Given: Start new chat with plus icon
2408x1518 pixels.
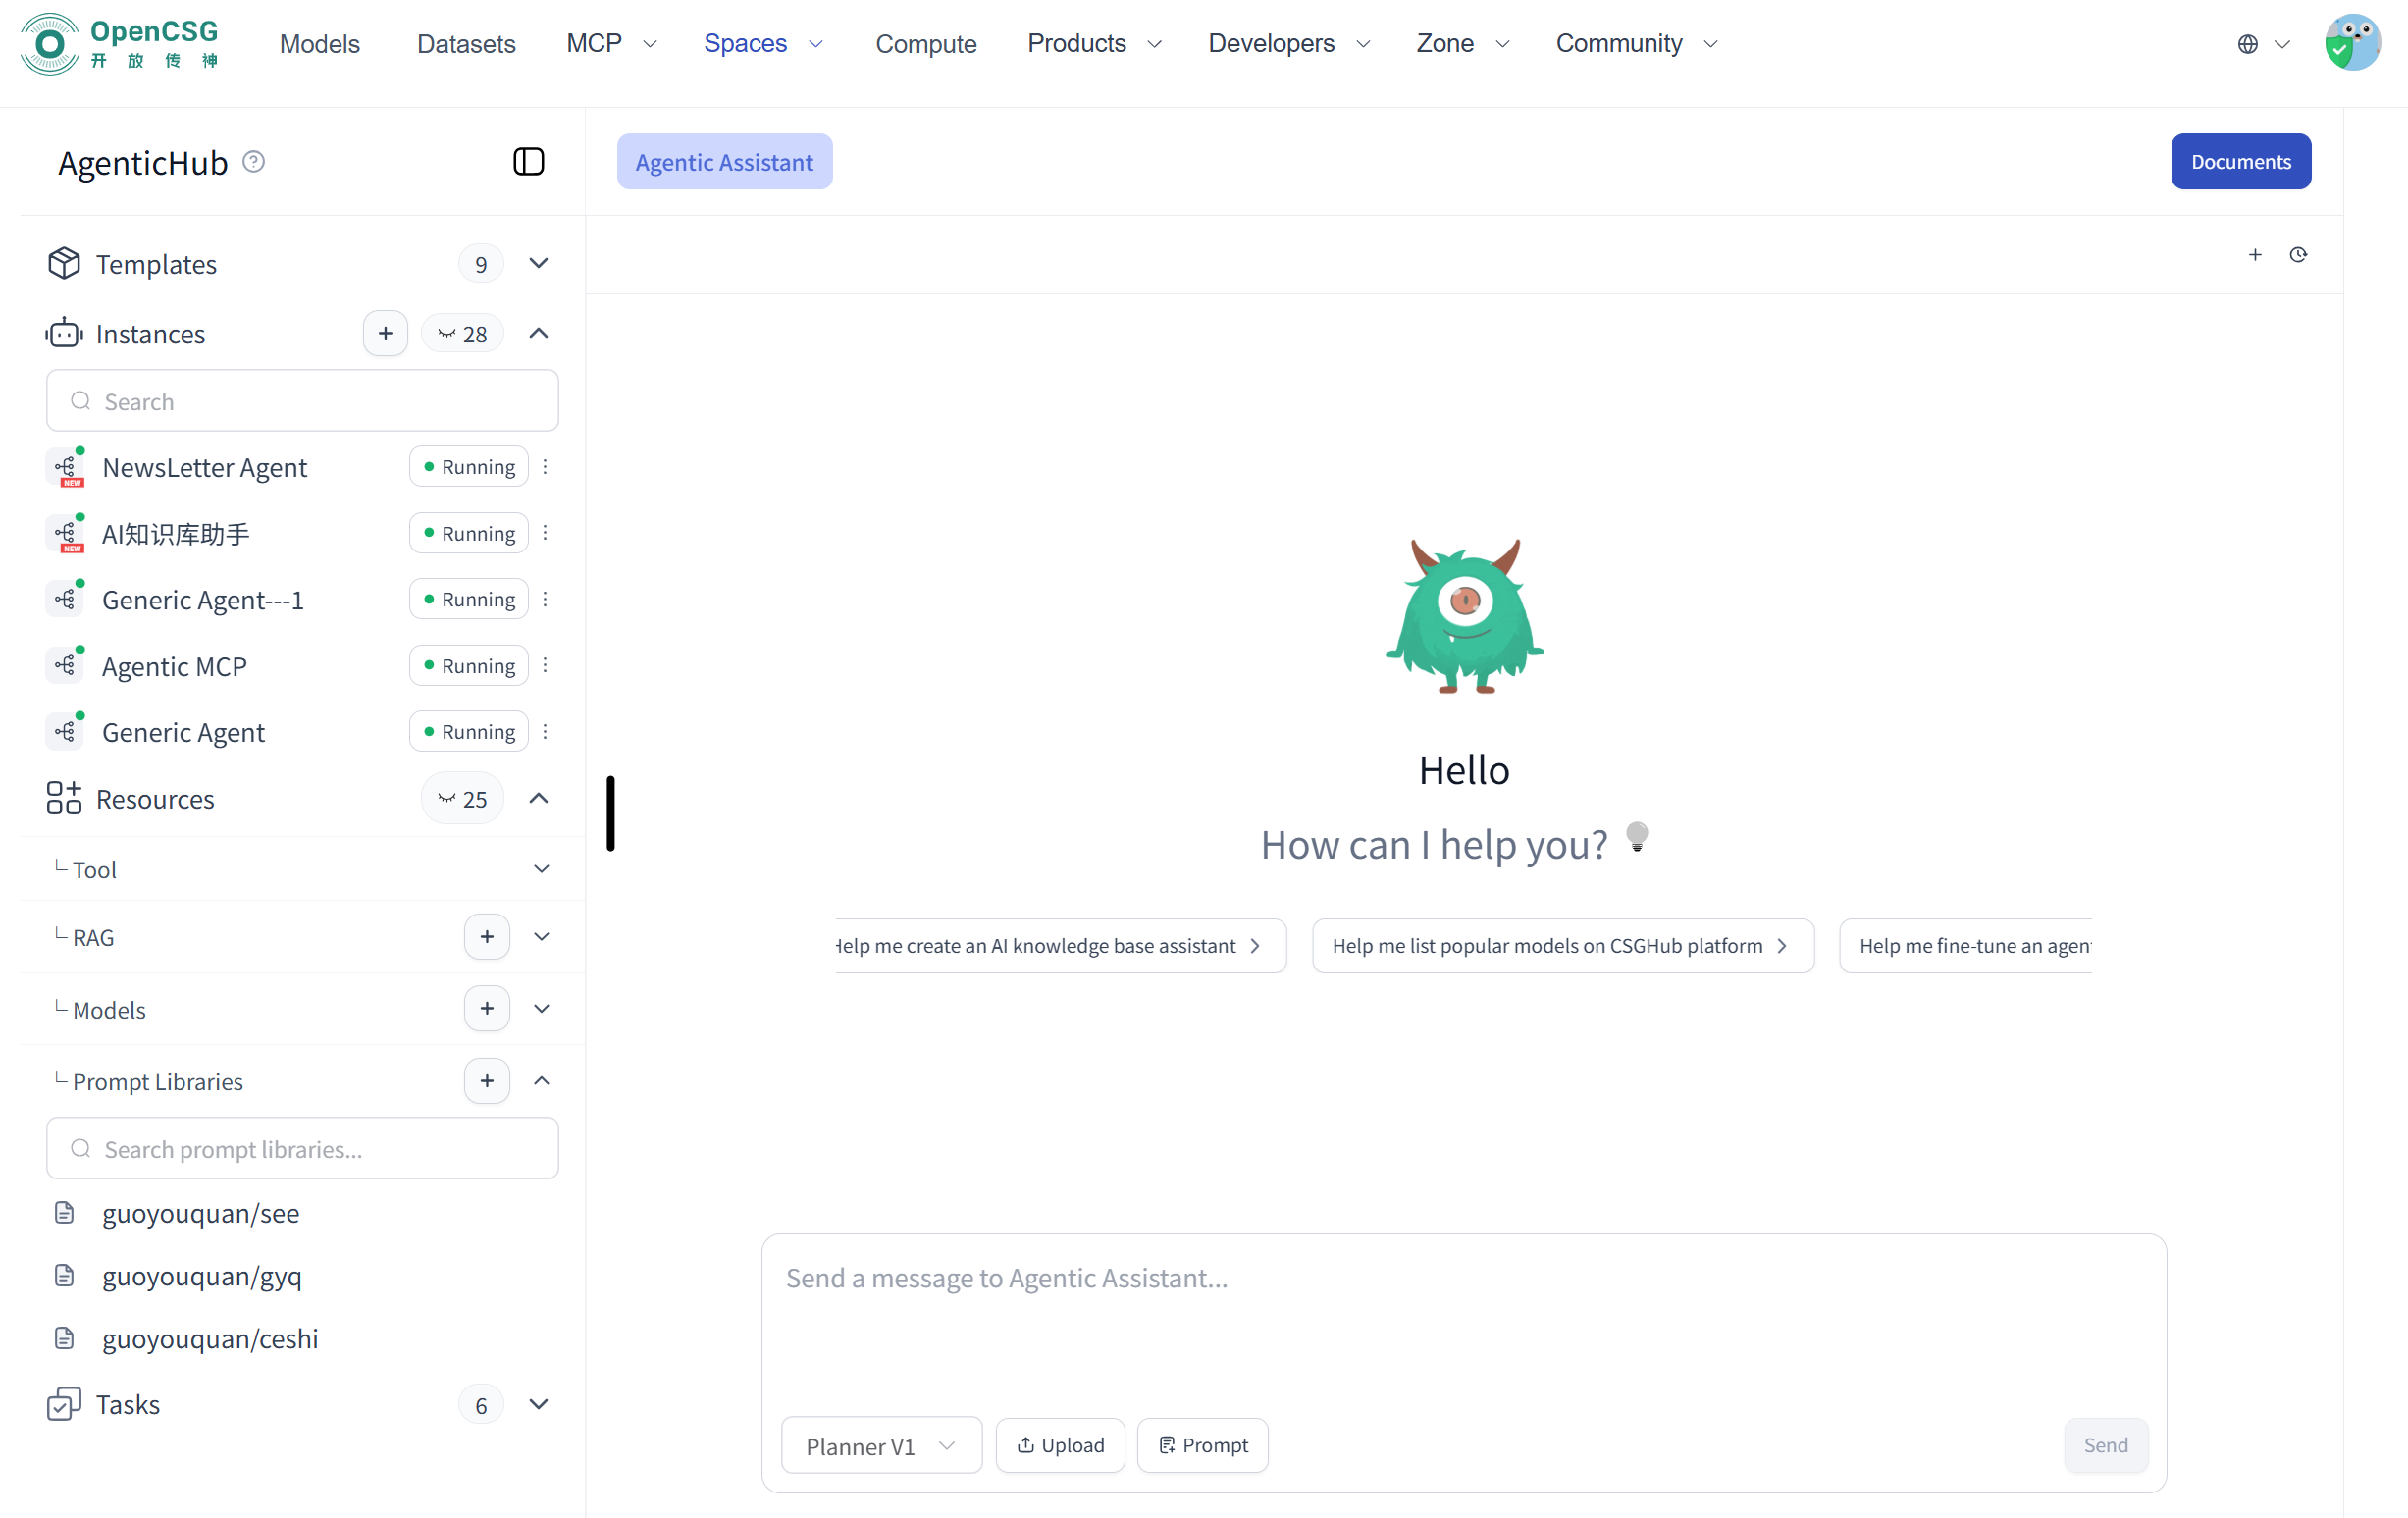Looking at the screenshot, I should [x=2255, y=255].
